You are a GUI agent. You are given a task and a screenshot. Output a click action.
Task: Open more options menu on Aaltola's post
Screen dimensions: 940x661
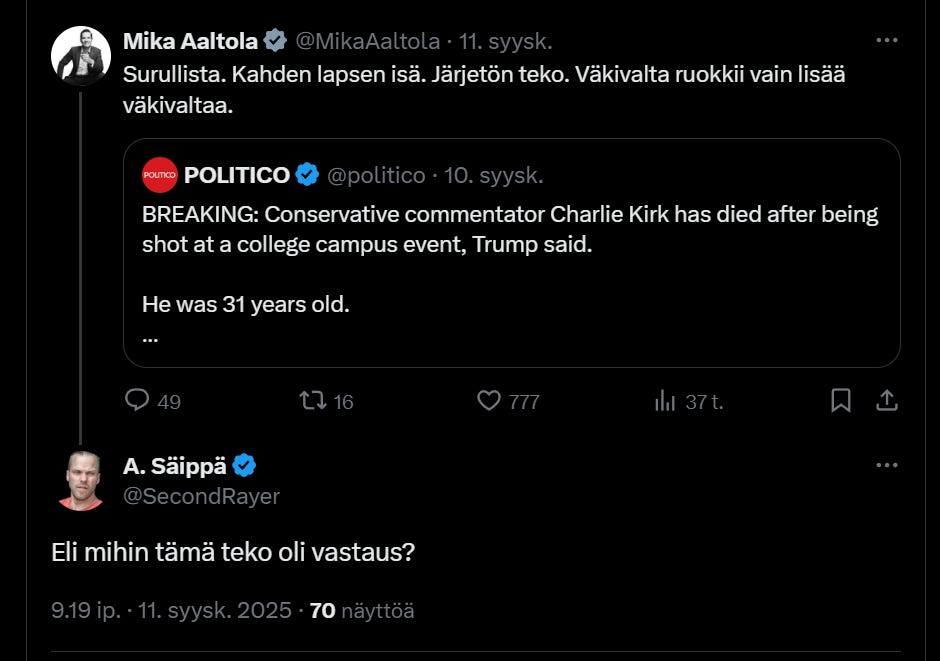[x=886, y=41]
